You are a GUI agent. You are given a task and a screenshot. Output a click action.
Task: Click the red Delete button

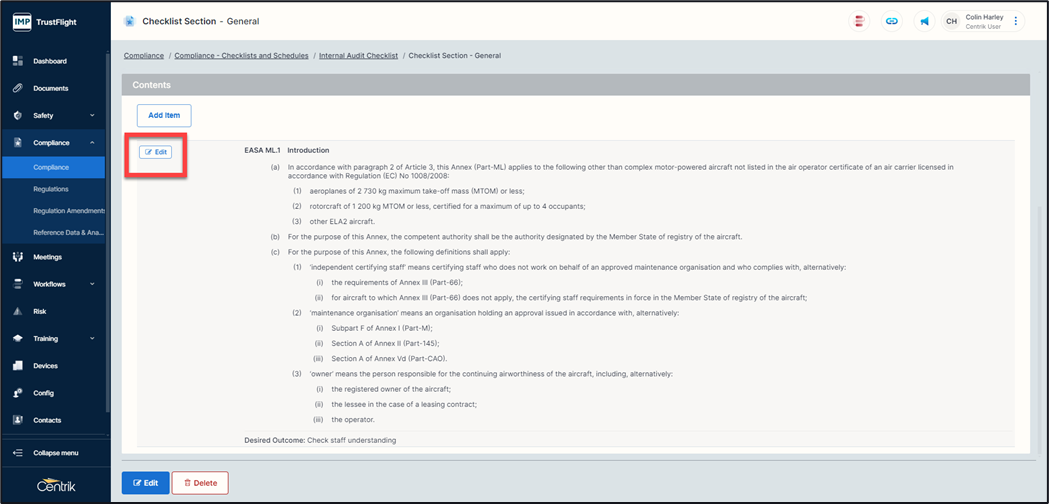(x=200, y=483)
